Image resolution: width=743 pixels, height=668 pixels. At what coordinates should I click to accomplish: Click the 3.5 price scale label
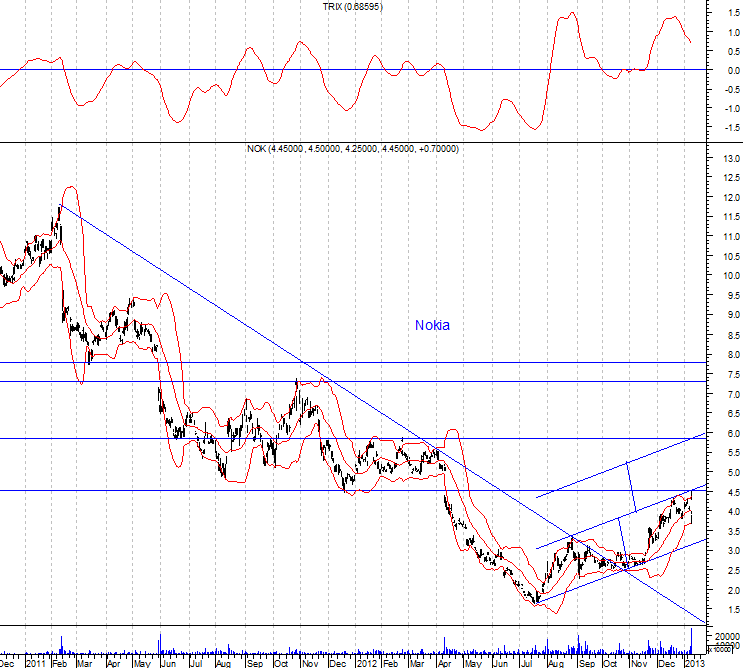[734, 532]
